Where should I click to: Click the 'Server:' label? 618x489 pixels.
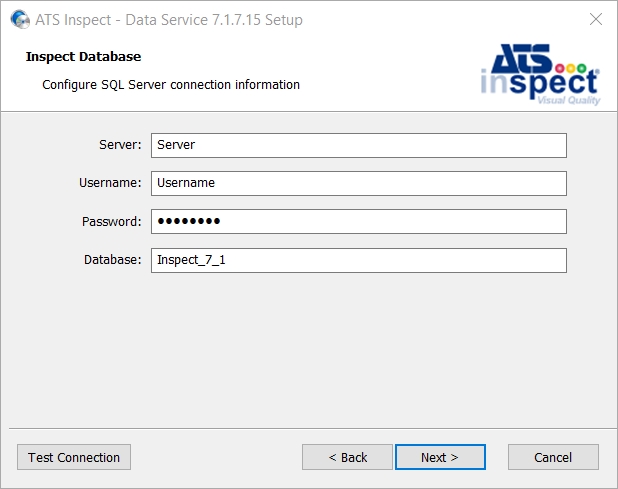point(120,145)
